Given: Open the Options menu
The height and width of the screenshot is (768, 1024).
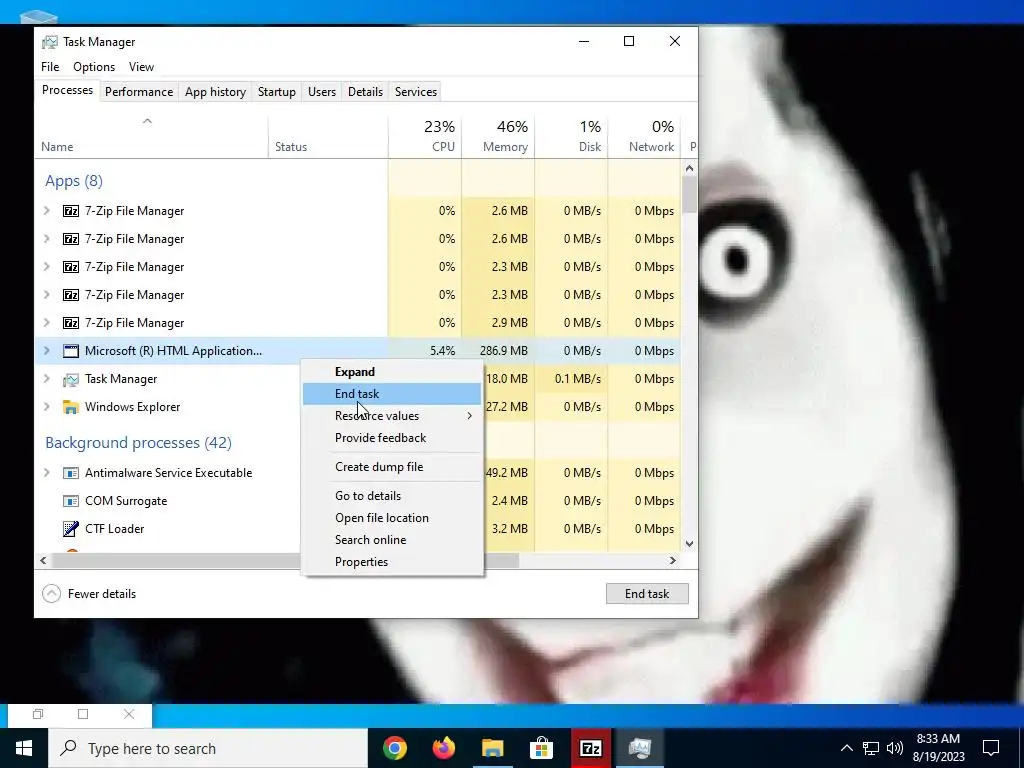Looking at the screenshot, I should (x=94, y=67).
